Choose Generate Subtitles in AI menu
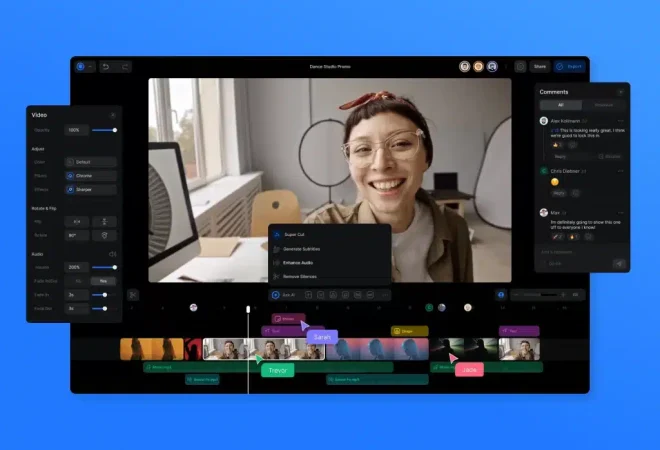This screenshot has width=660, height=450. pos(330,249)
